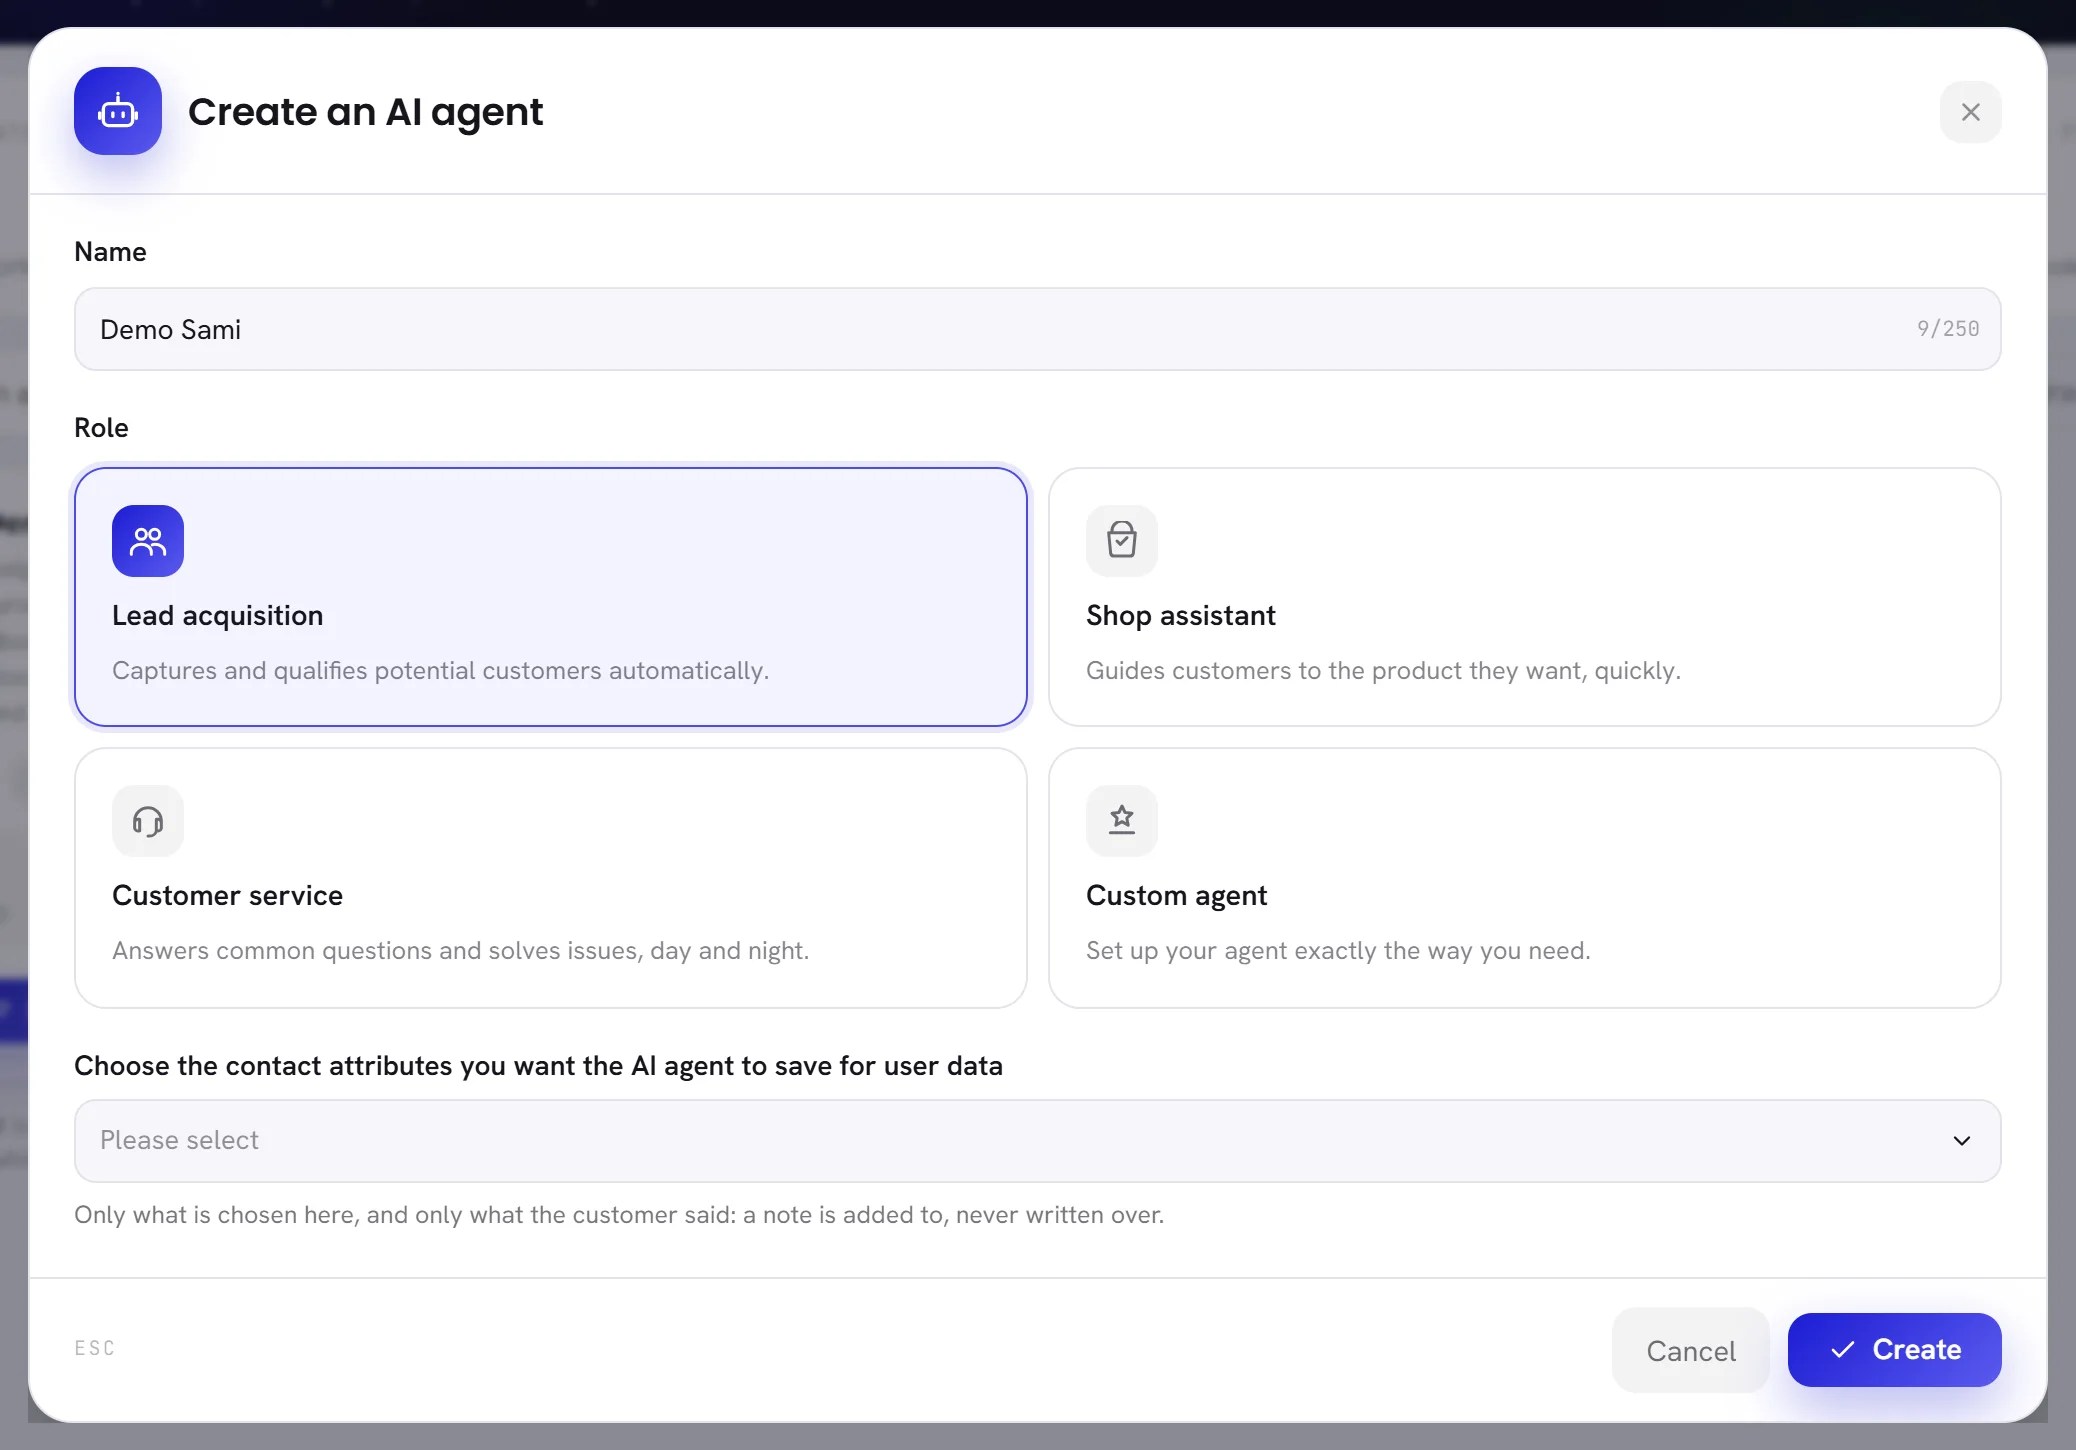Click 'Captures and qualifies potential customers automatically.'
Viewport: 2076px width, 1450px height.
pyautogui.click(x=440, y=671)
